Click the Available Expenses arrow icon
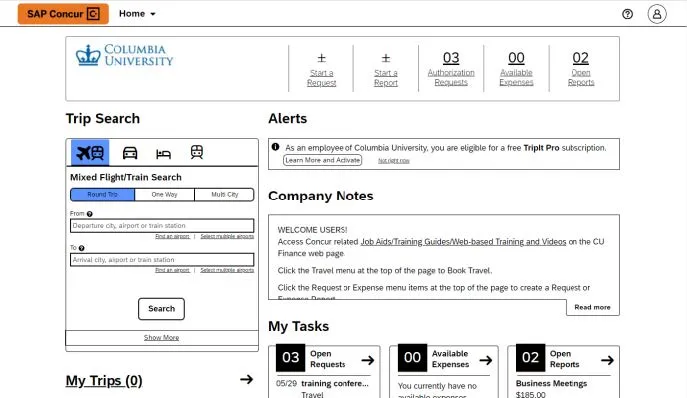Viewport: 687px width, 398px height. (485, 360)
